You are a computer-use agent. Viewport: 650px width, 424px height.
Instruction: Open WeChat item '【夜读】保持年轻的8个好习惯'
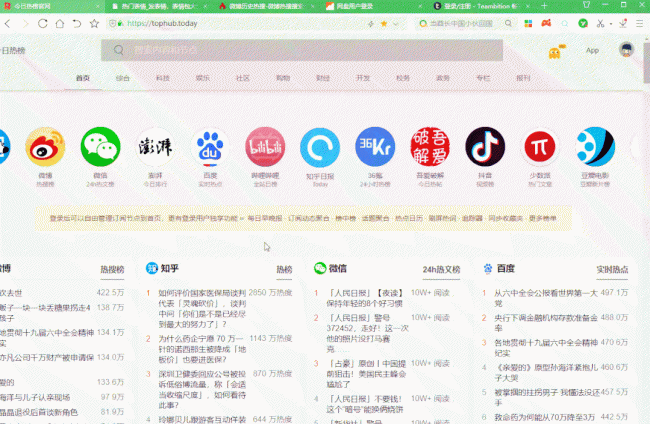[x=366, y=298]
